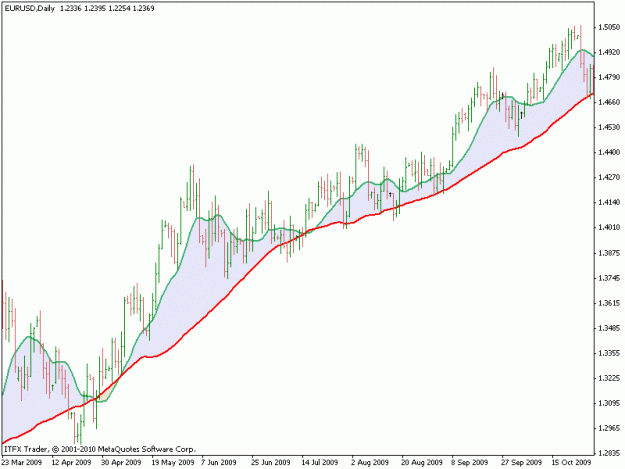
Task: Select the 20 Aug 2009 date label
Action: [x=422, y=463]
